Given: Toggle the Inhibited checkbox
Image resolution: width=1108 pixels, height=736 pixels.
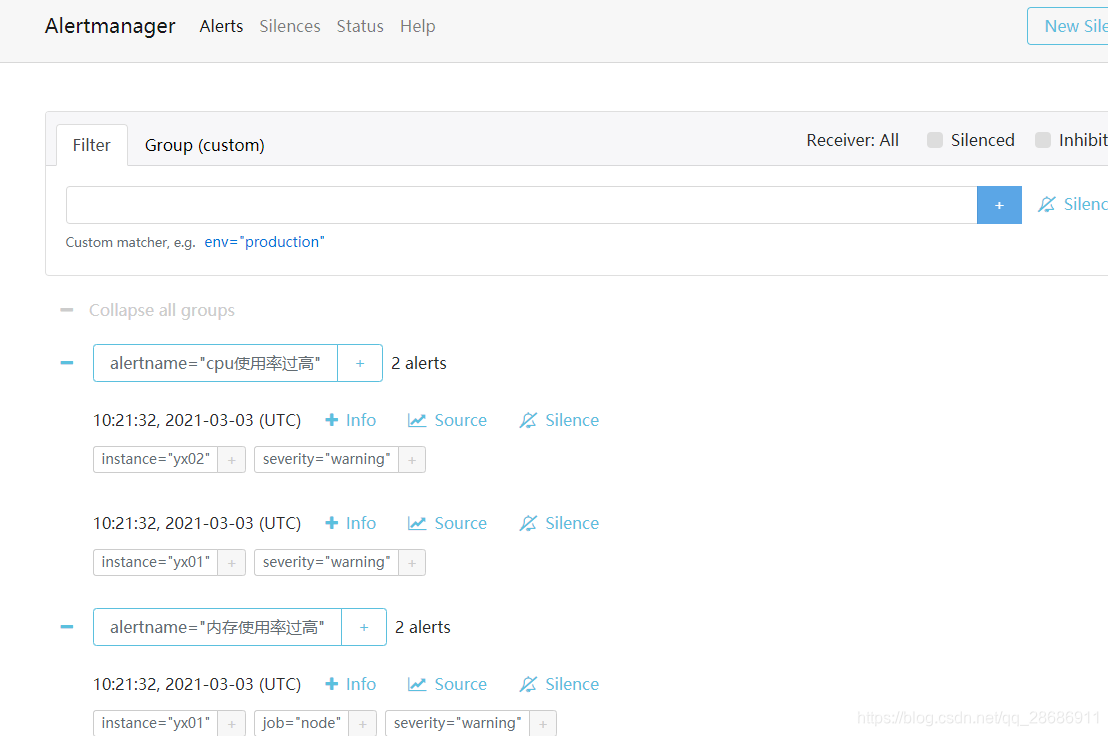Looking at the screenshot, I should [1042, 140].
